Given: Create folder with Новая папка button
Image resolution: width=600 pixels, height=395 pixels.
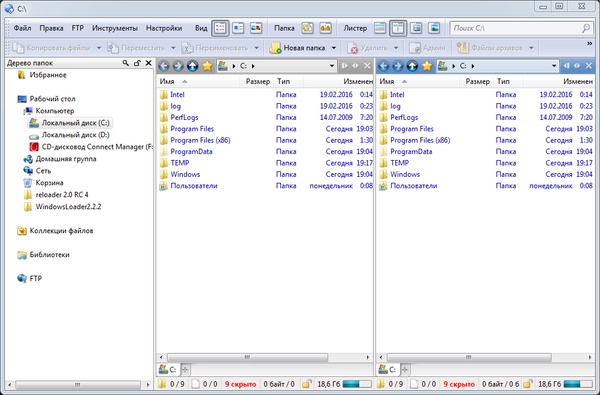Looking at the screenshot, I should [297, 48].
